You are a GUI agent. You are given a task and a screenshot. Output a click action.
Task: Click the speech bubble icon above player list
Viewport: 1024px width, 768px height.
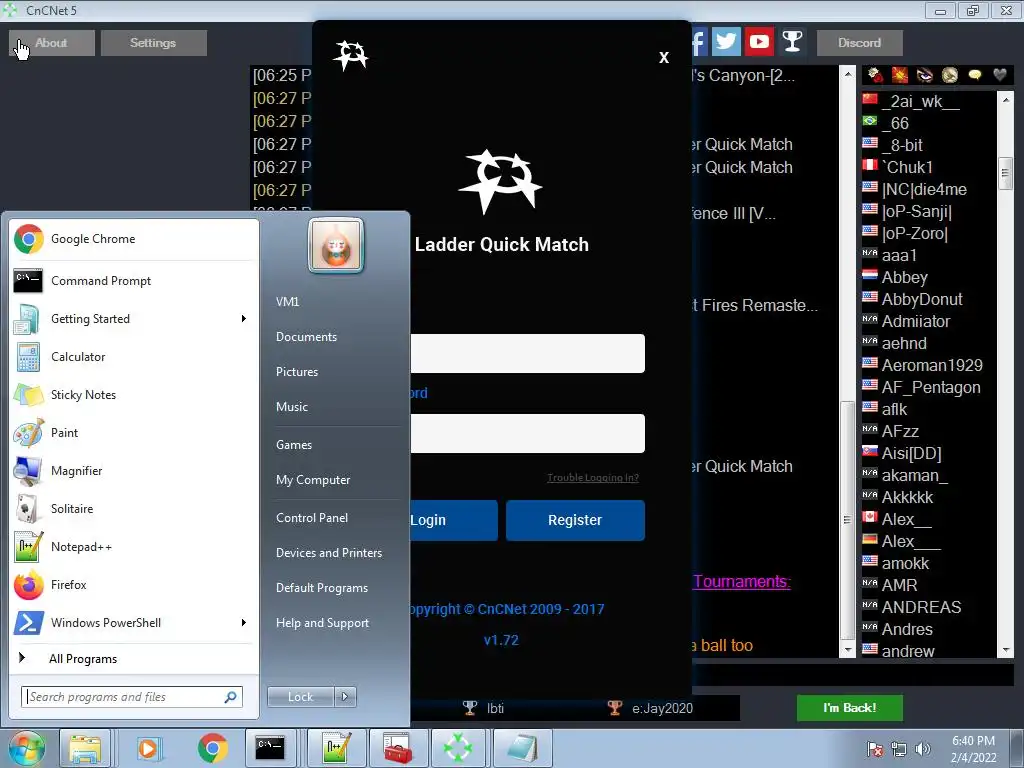click(x=974, y=75)
